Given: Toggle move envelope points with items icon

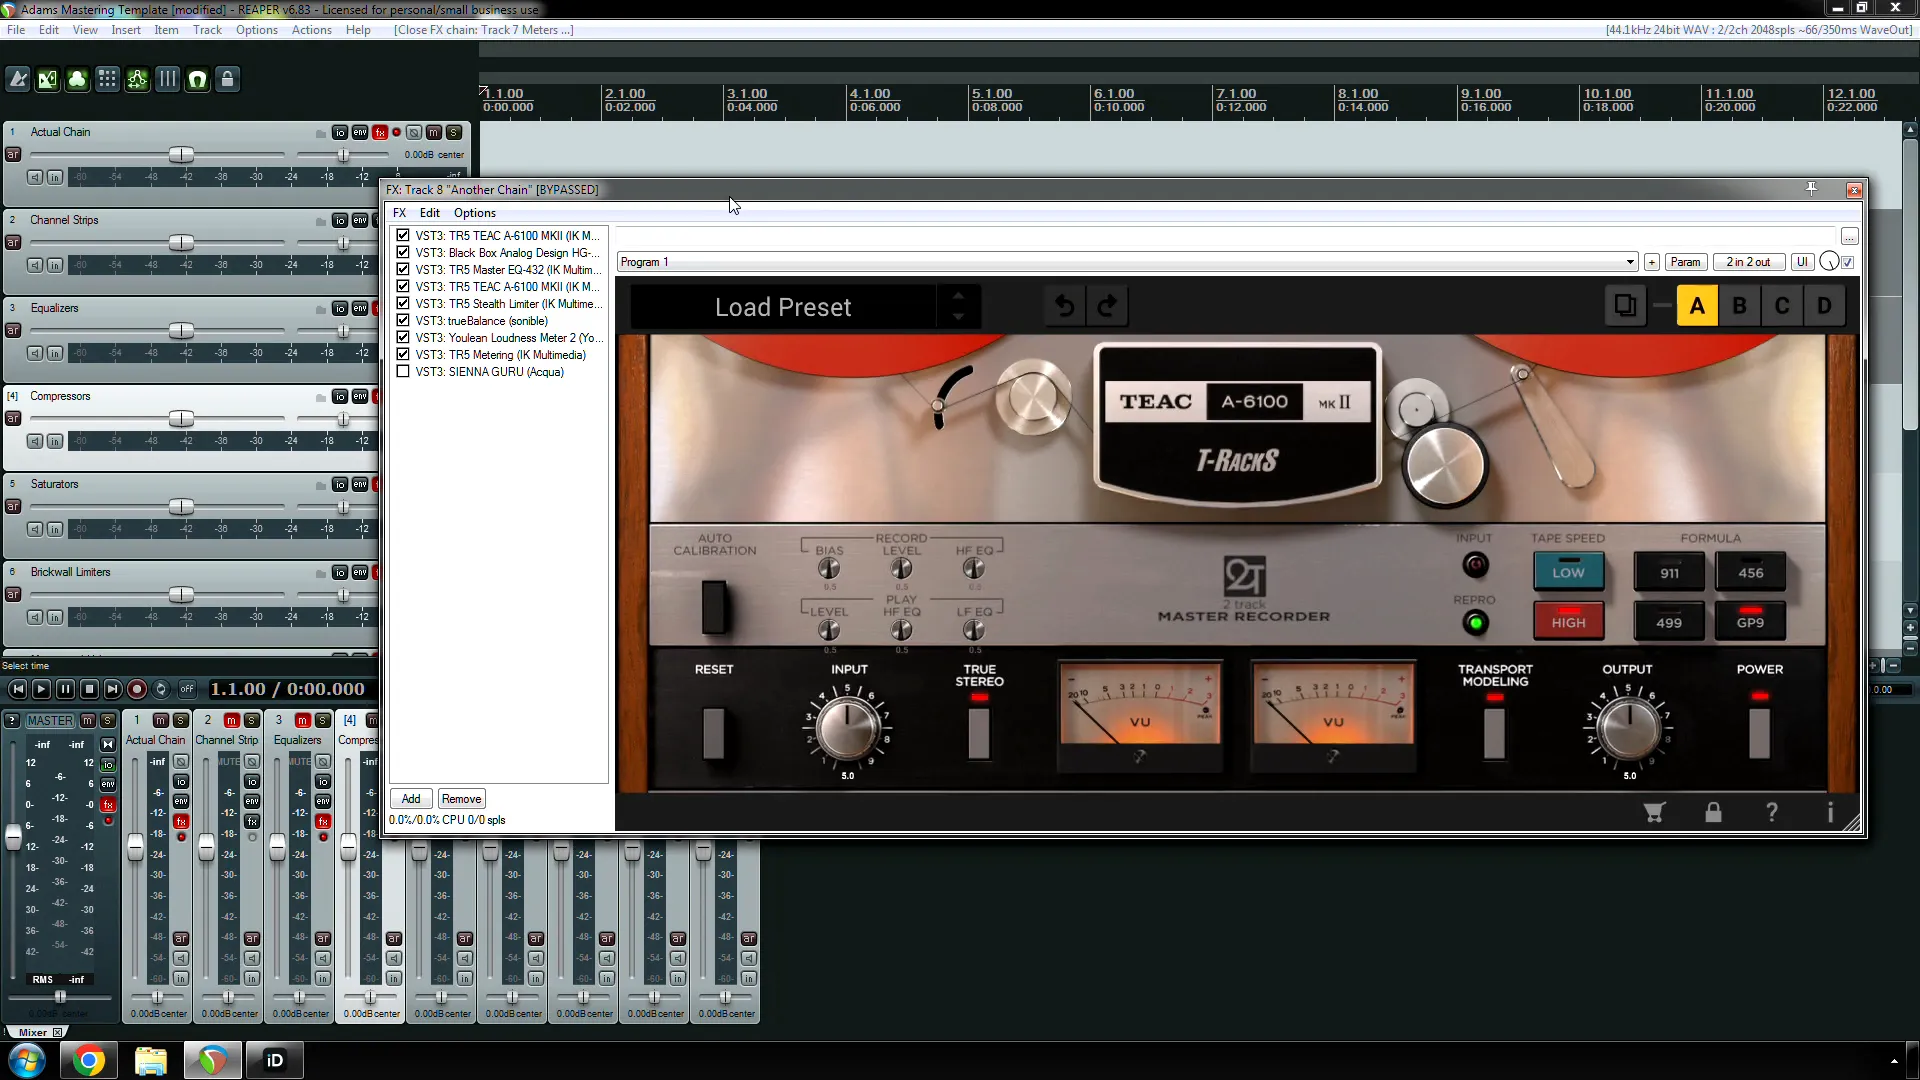Looking at the screenshot, I should coord(137,79).
